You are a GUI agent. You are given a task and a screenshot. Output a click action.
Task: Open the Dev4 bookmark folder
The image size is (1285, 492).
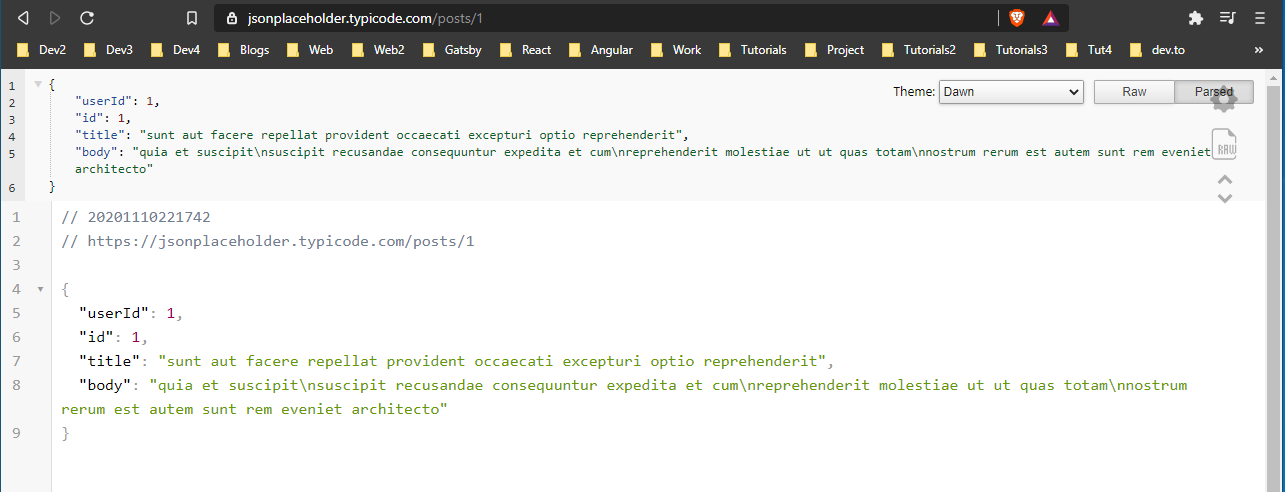click(x=175, y=50)
